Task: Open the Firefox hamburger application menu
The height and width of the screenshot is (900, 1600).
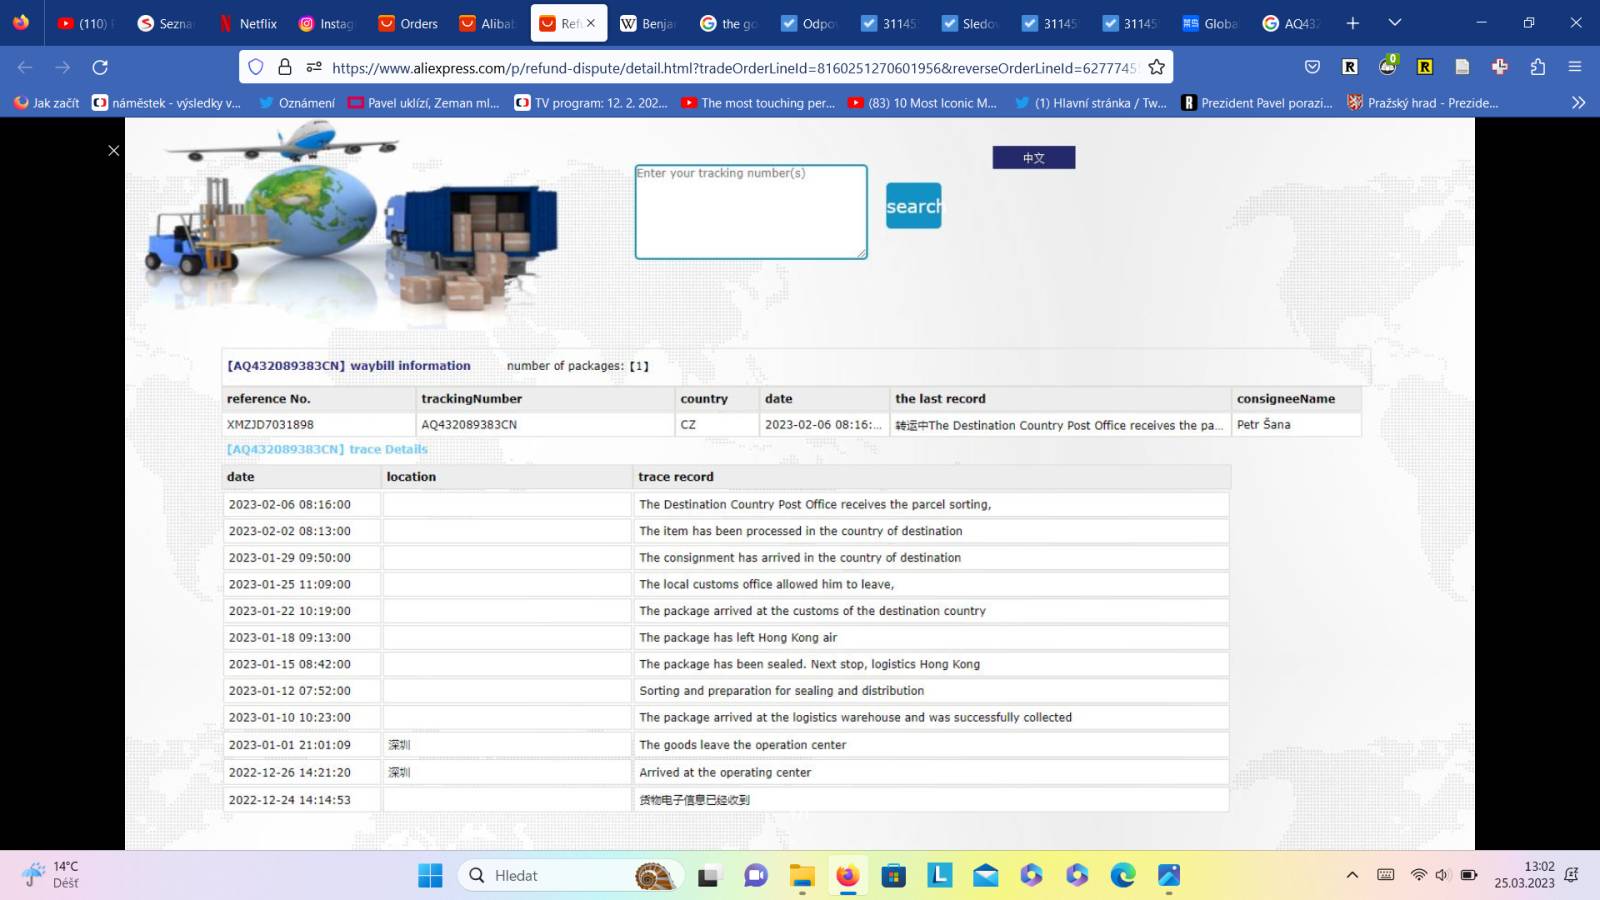Action: [1575, 67]
